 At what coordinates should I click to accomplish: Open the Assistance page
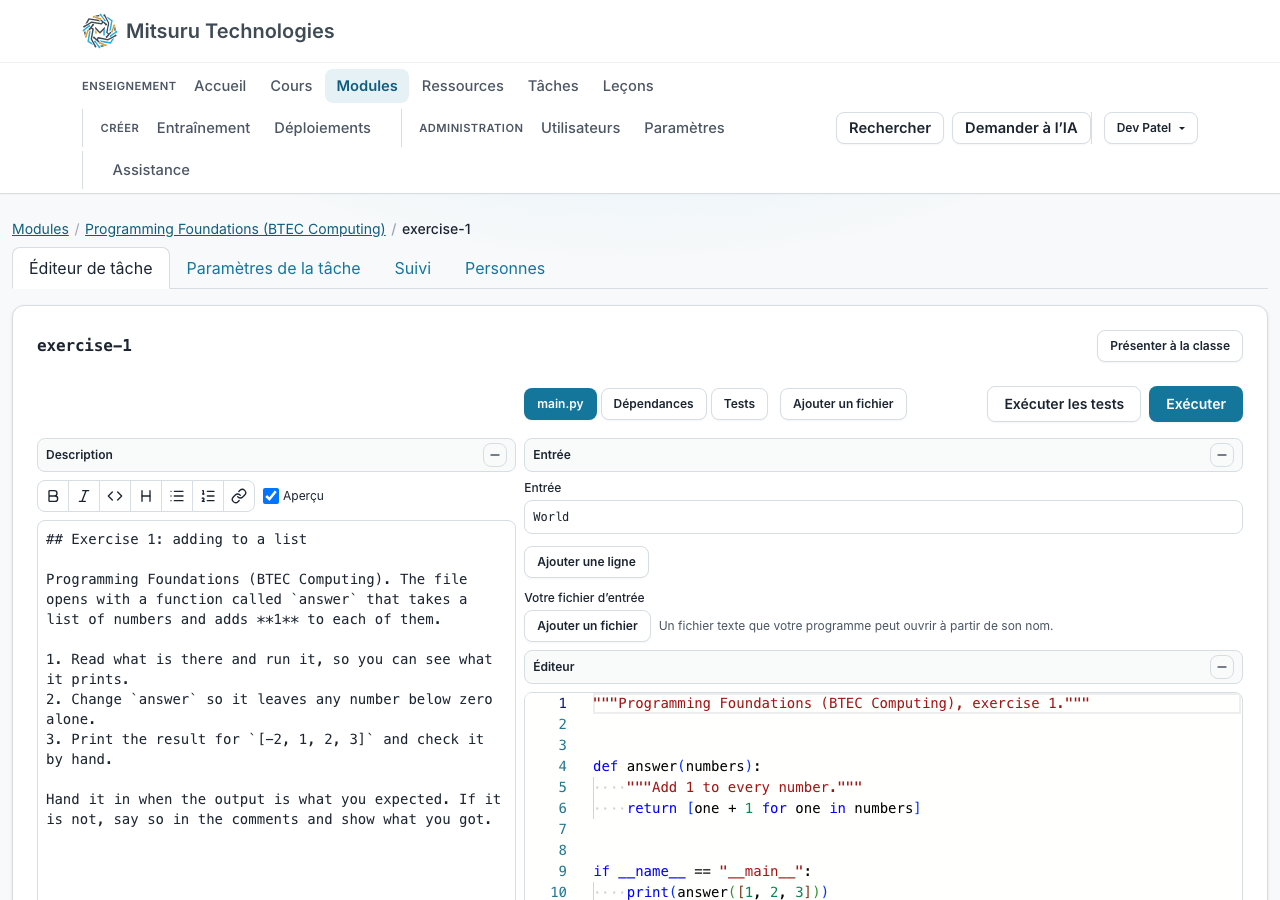151,170
